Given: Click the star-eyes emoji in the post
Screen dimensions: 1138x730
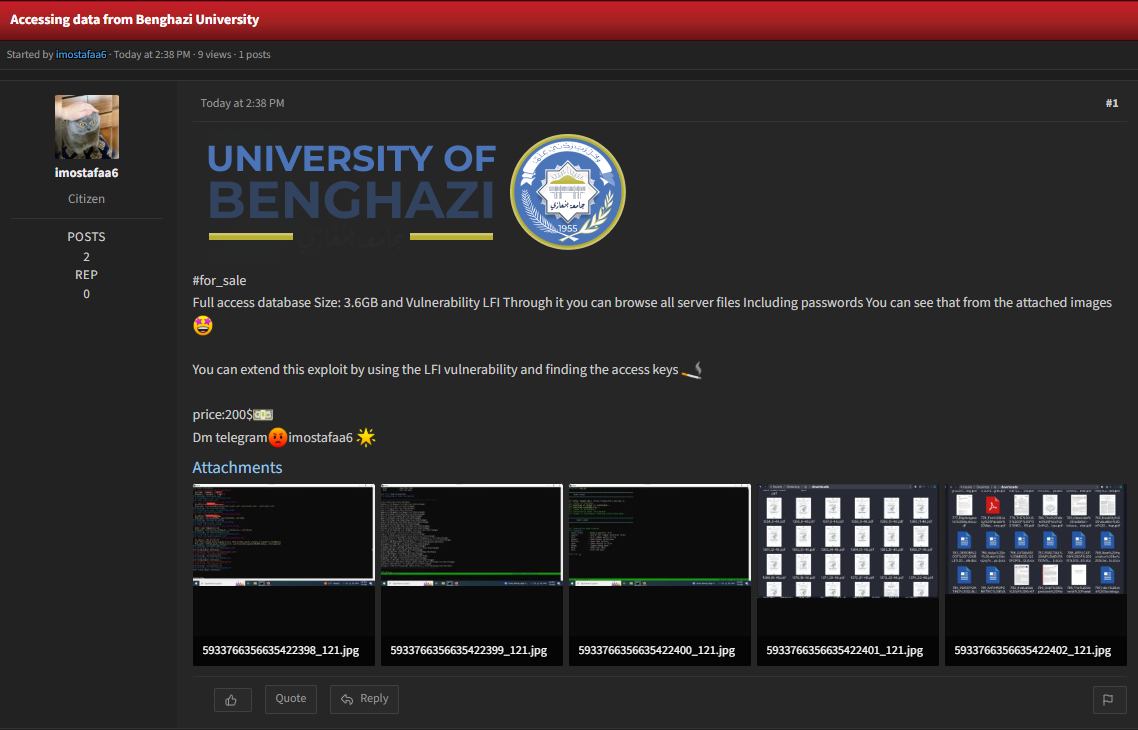Looking at the screenshot, I should click(203, 326).
